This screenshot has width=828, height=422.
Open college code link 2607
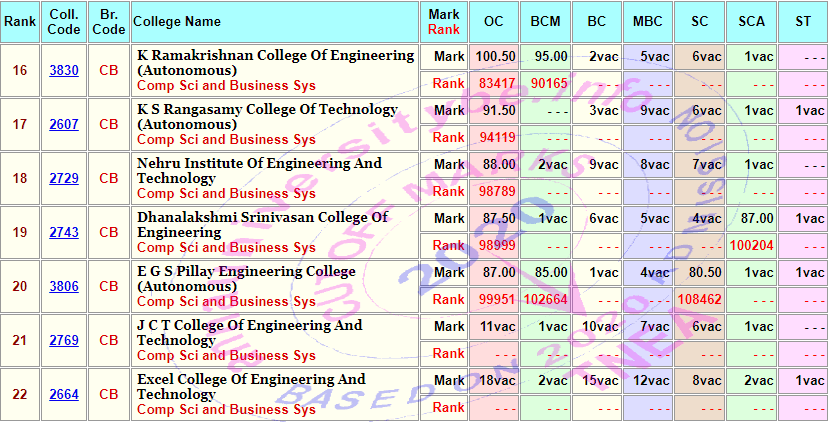point(64,124)
